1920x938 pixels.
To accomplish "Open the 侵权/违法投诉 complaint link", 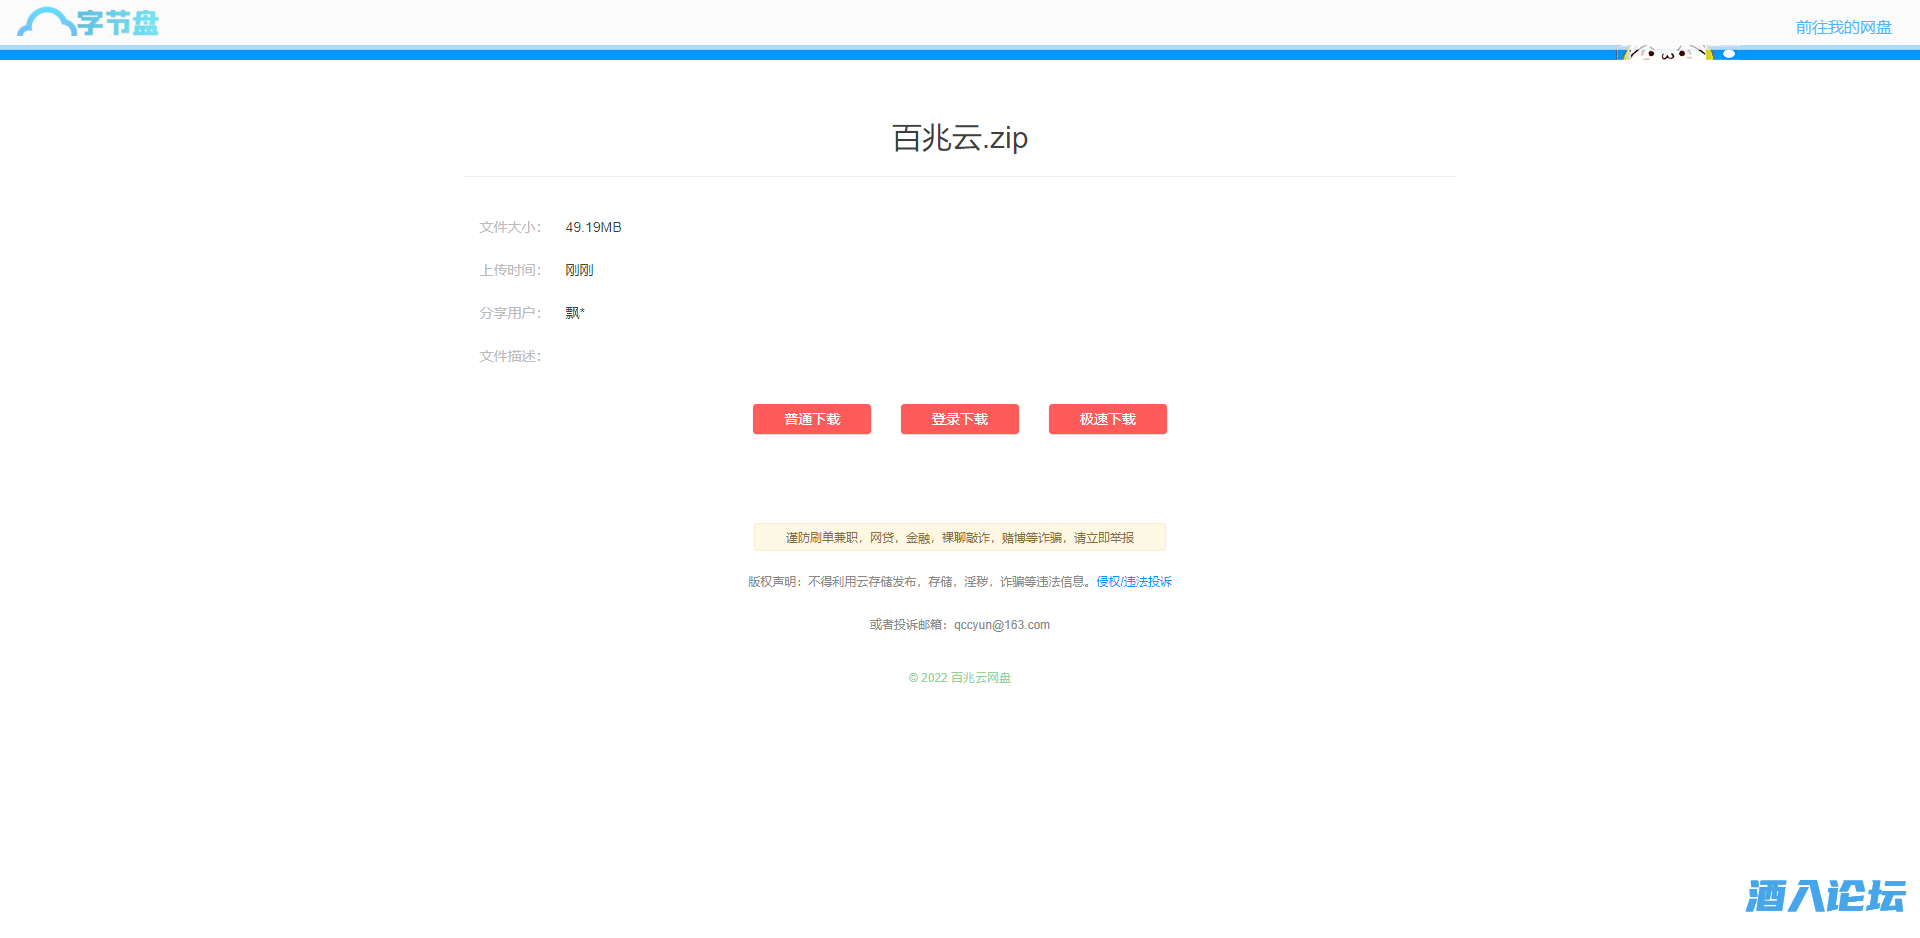I will tap(1134, 581).
